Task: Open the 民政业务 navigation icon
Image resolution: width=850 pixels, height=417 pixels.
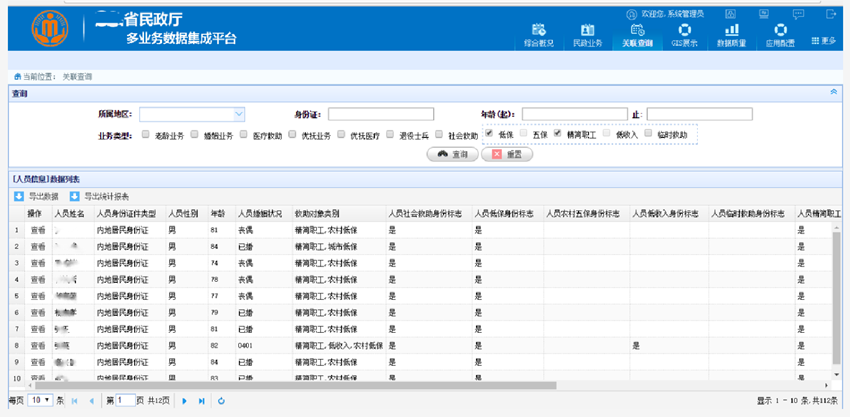Action: pos(587,30)
